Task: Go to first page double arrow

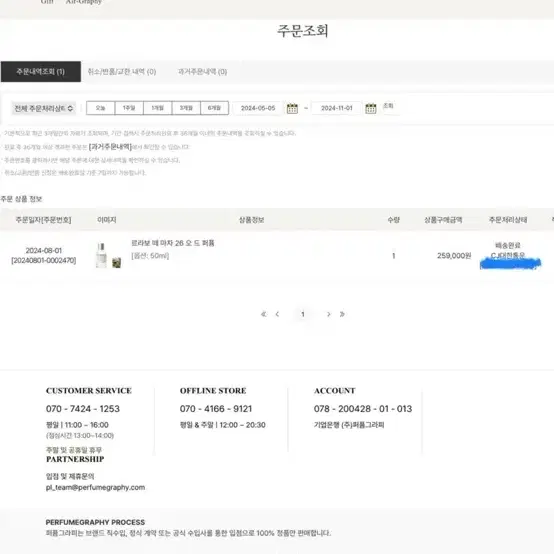Action: pyautogui.click(x=264, y=314)
